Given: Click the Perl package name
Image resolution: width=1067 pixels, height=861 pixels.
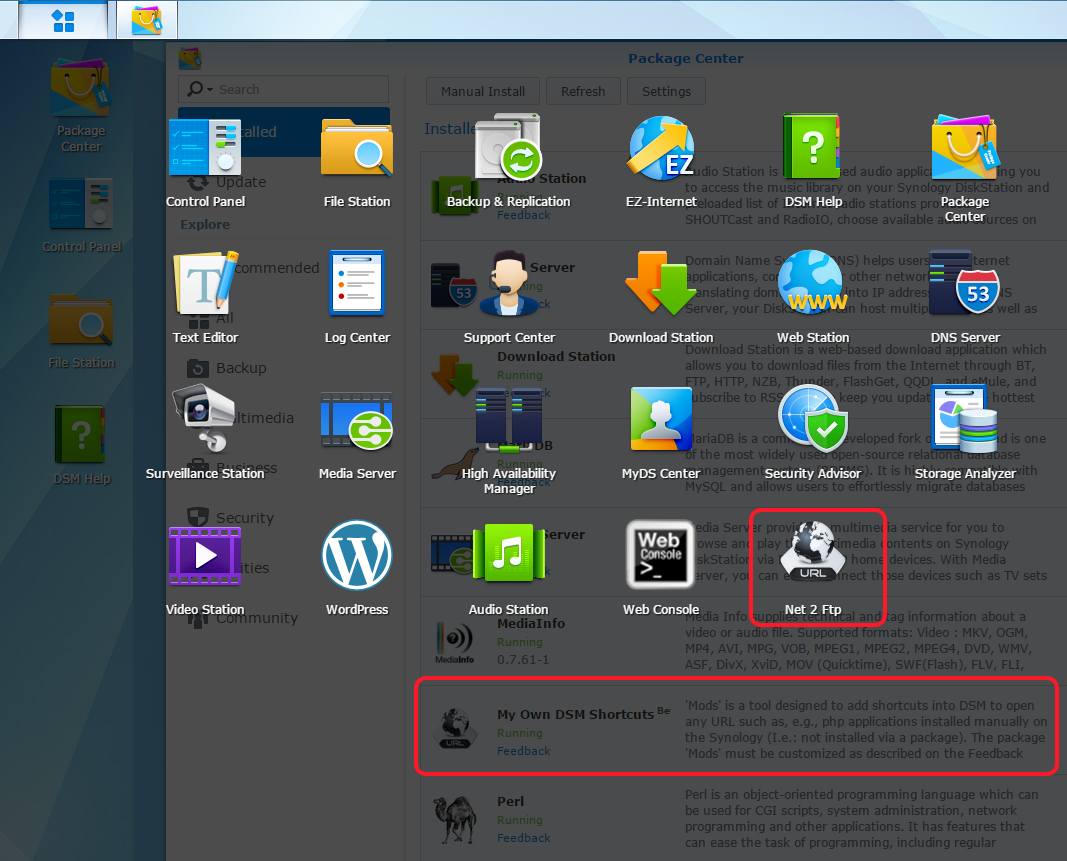Looking at the screenshot, I should [510, 802].
